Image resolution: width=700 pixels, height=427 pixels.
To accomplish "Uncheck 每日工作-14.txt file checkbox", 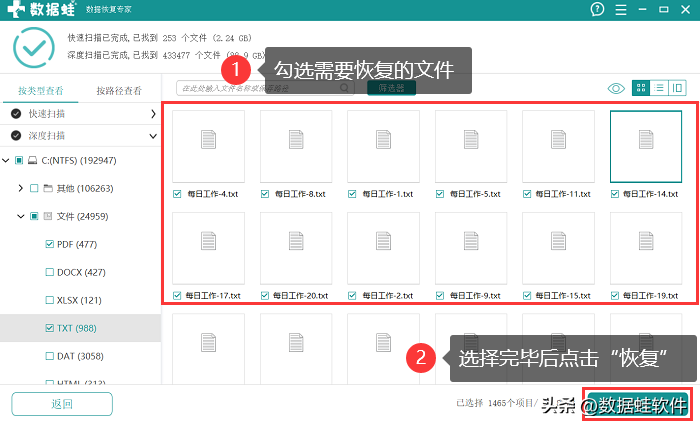I will 615,194.
